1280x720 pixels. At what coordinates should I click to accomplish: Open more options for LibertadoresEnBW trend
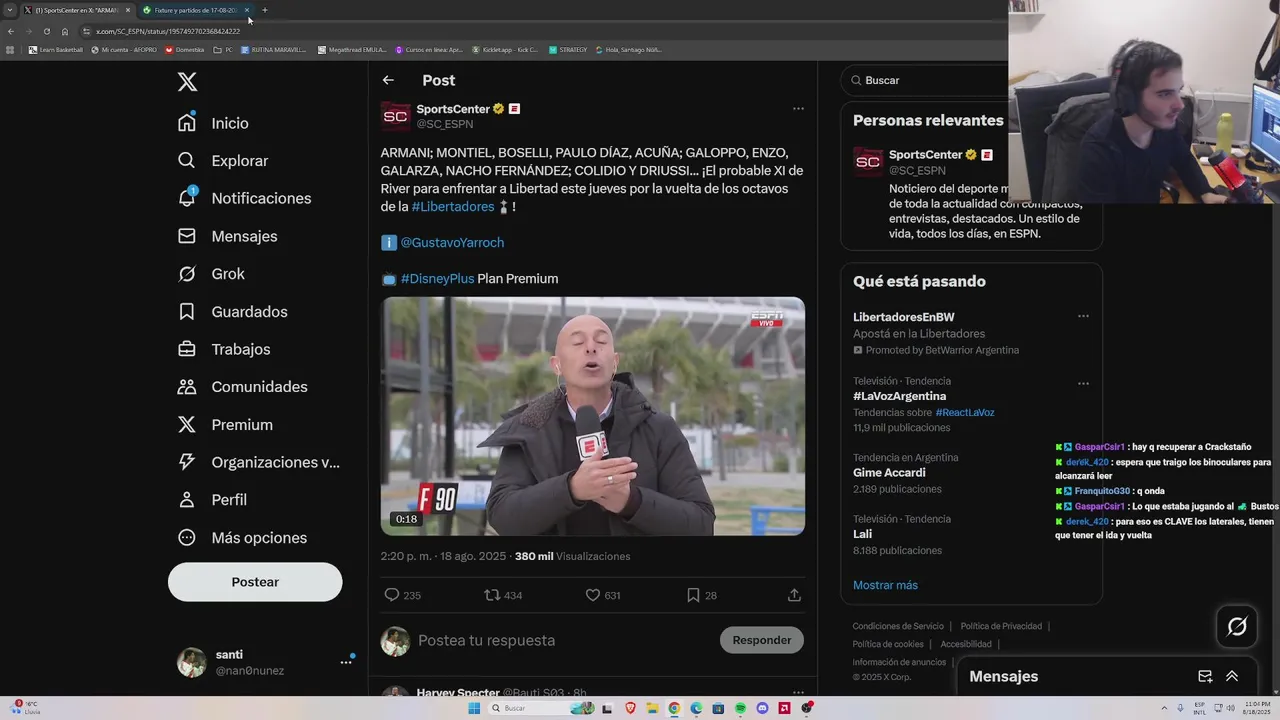1083,316
